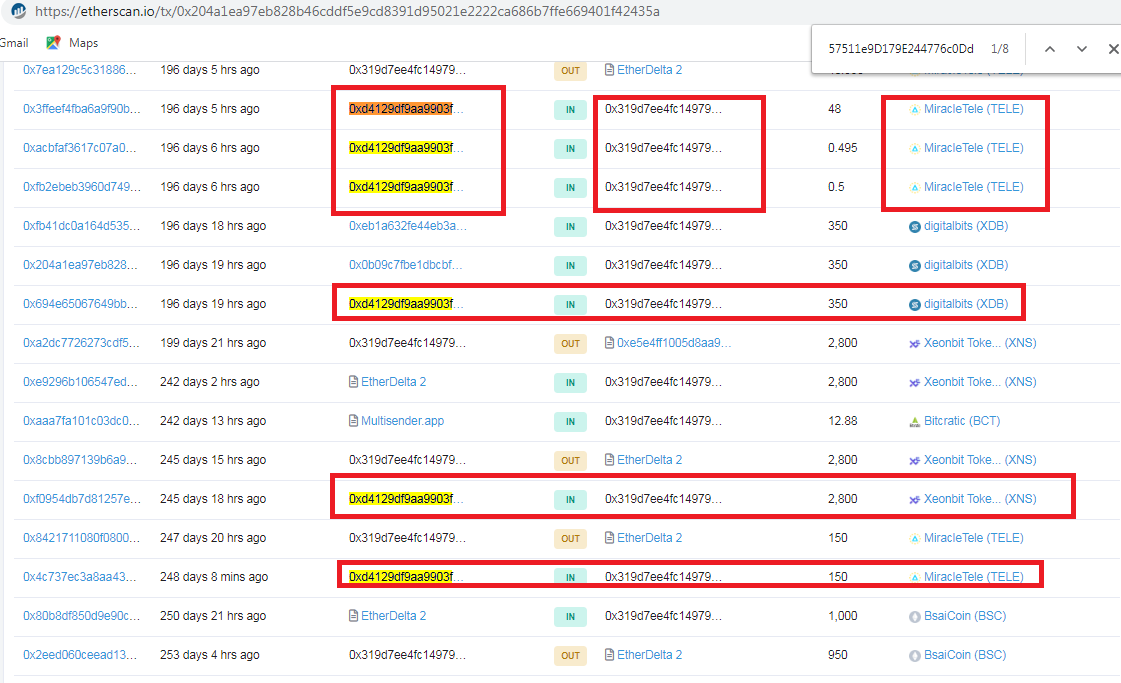
Task: Close the find bar
Action: point(1113,49)
